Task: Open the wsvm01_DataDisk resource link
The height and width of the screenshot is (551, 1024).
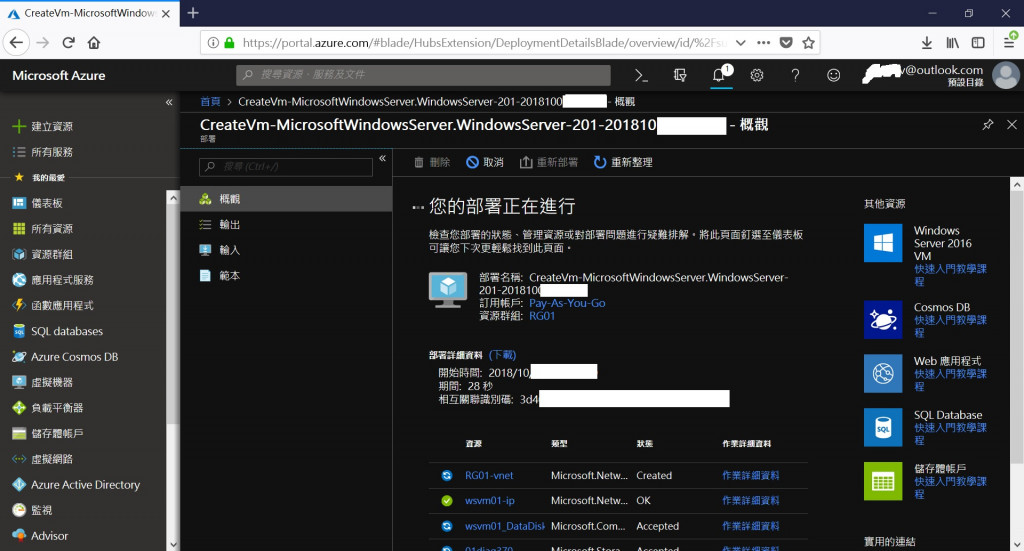Action: tap(505, 526)
